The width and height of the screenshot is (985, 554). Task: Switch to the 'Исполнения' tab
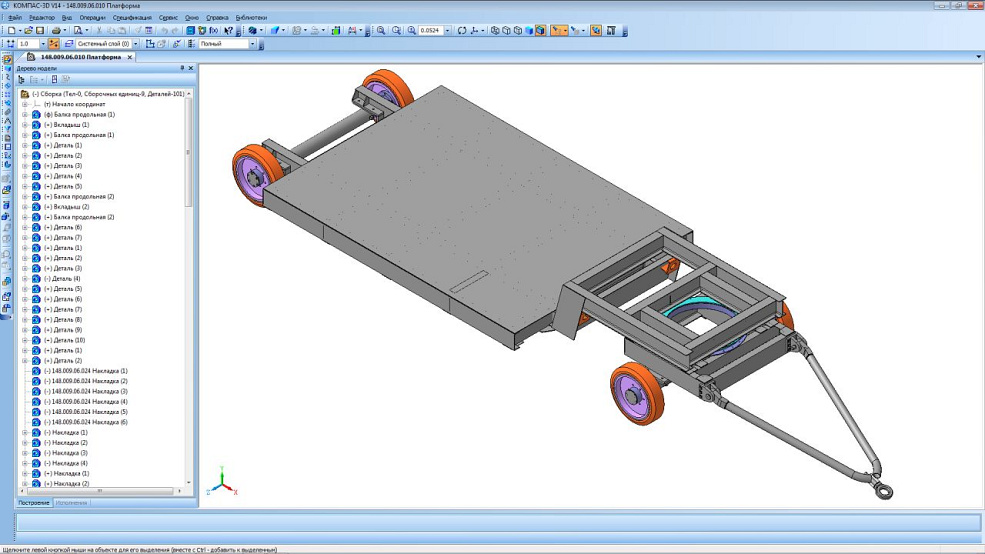click(71, 503)
